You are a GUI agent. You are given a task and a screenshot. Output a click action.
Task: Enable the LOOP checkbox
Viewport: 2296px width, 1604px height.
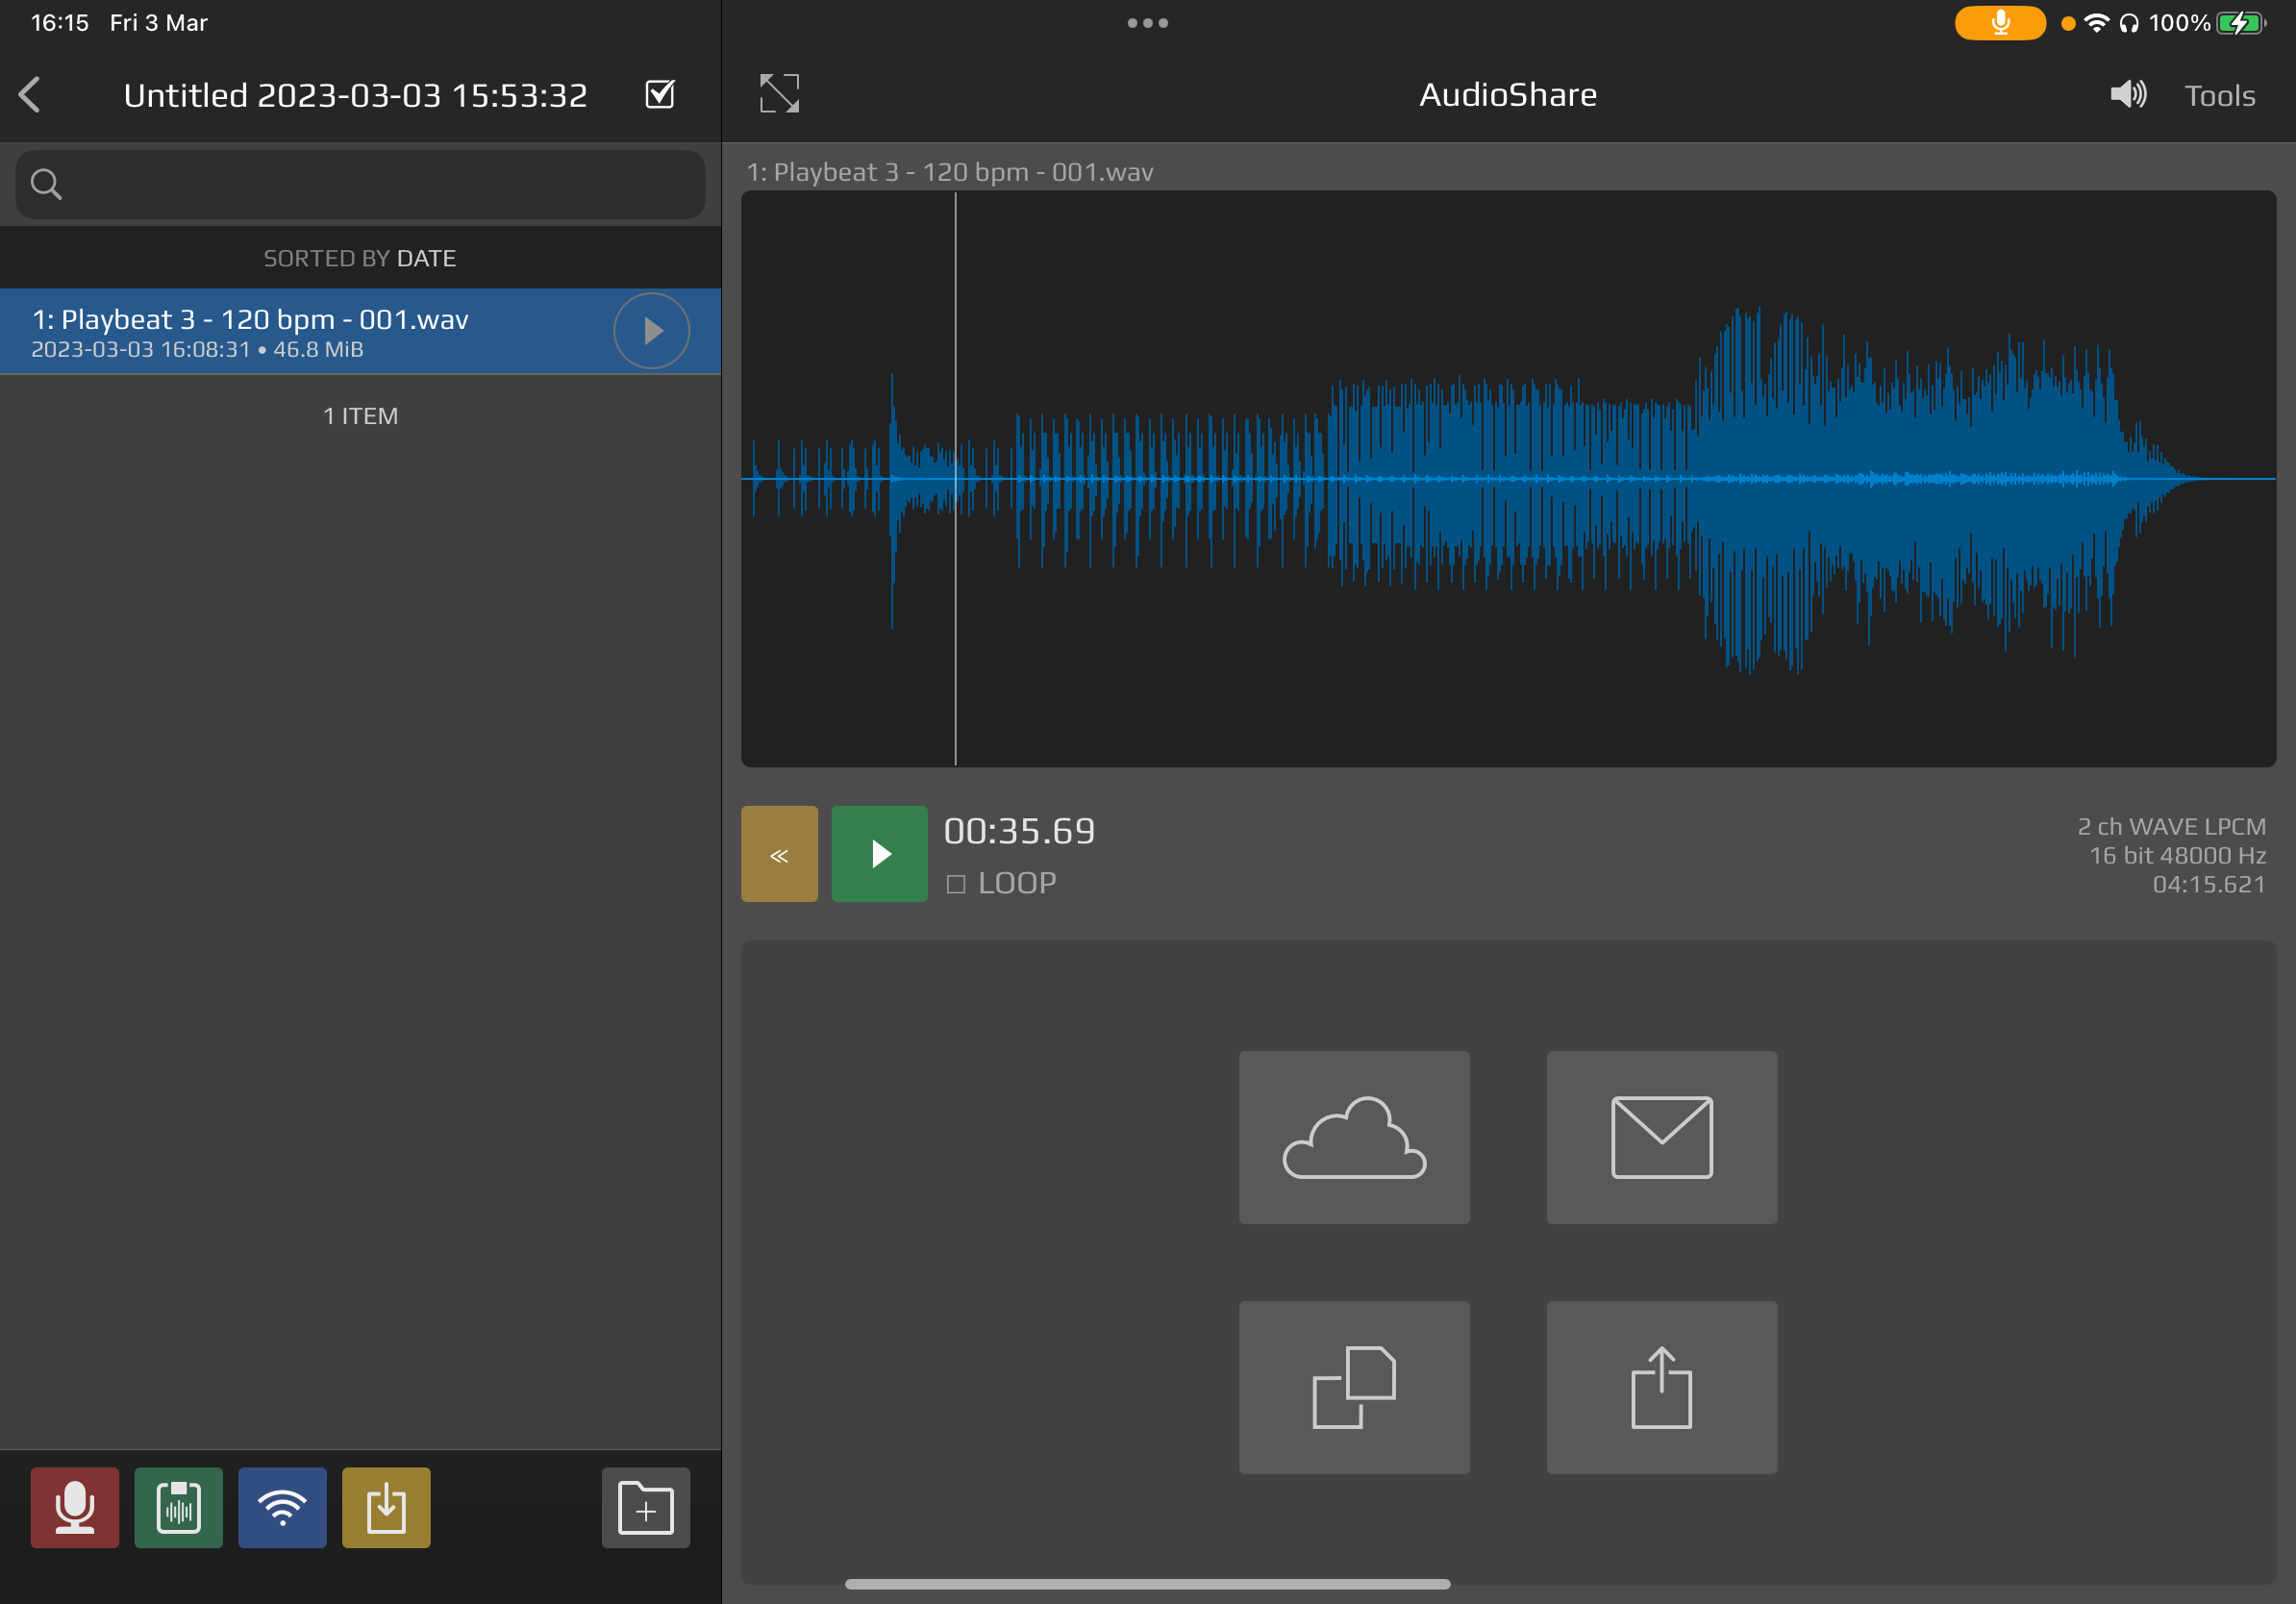point(956,884)
